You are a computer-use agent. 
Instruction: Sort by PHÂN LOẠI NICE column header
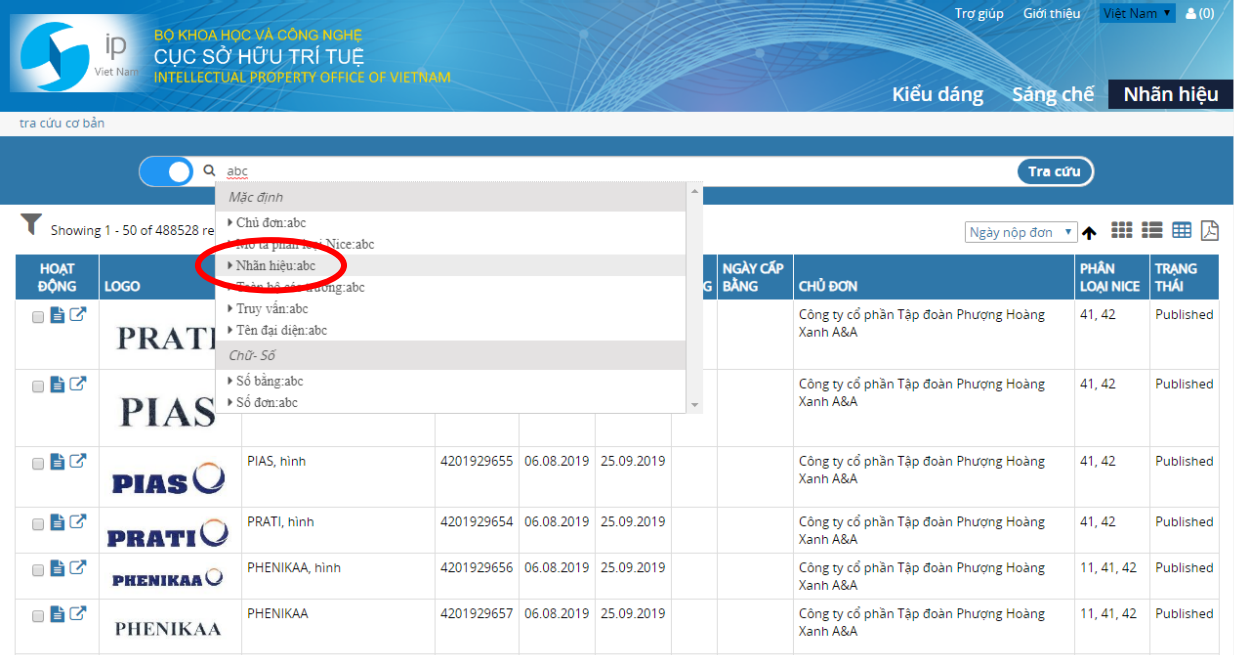click(1110, 277)
